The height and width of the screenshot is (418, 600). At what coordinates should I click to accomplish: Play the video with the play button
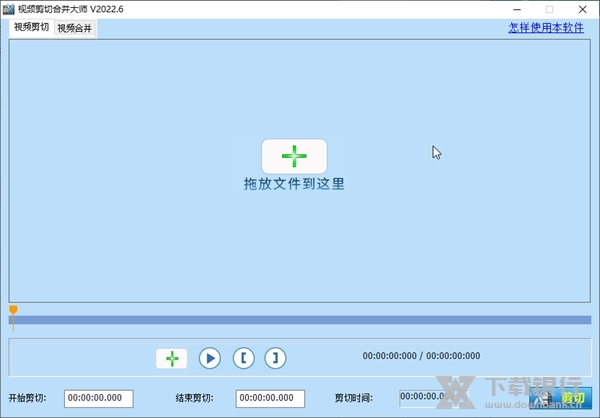pos(210,358)
